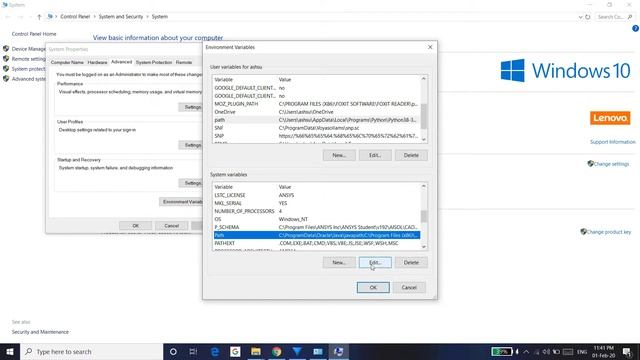Click the Control Panel breadcrumb
The width and height of the screenshot is (640, 360).
(x=75, y=17)
